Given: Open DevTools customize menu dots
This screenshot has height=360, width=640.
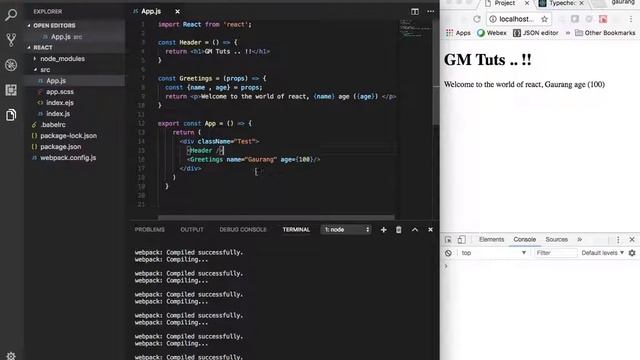Looking at the screenshot, I should (x=618, y=240).
